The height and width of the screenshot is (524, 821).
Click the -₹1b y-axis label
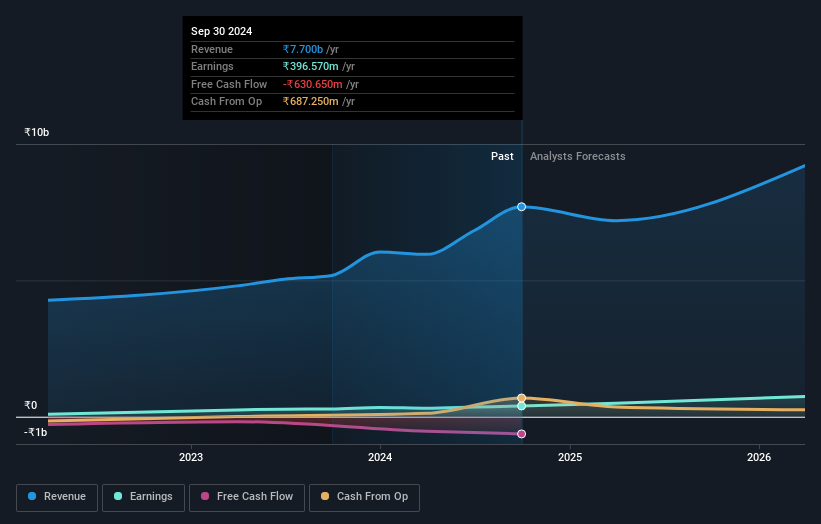coord(36,432)
